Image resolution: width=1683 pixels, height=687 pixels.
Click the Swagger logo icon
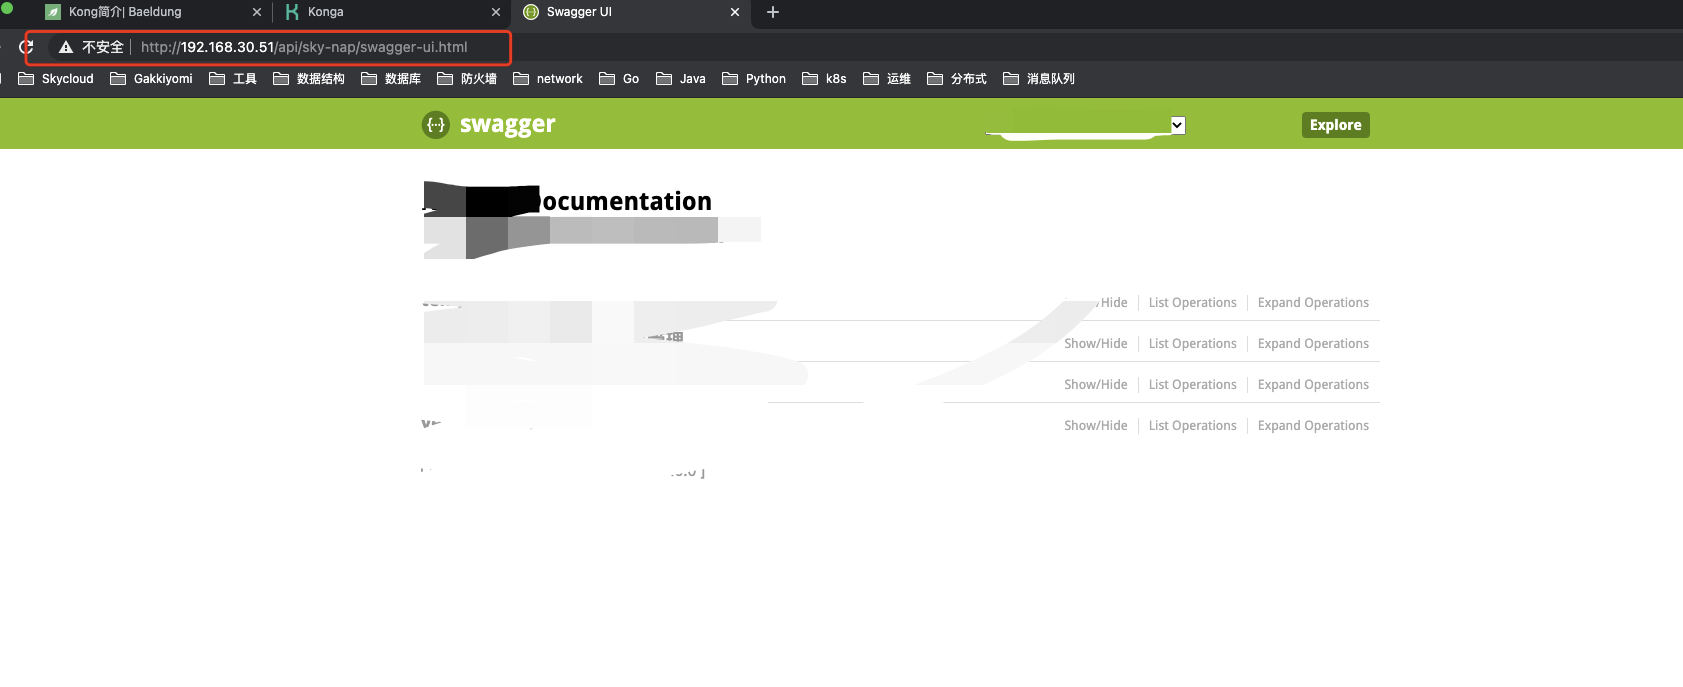point(436,125)
